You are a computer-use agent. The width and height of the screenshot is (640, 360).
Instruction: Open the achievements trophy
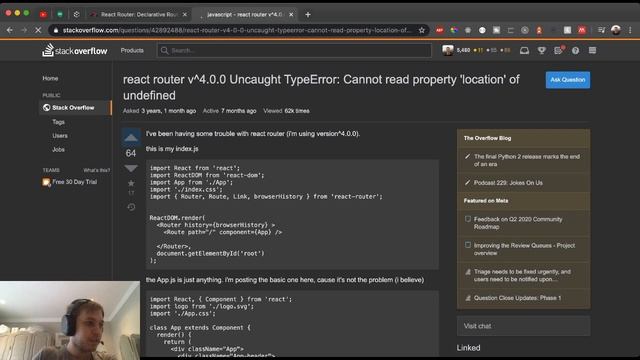[542, 50]
